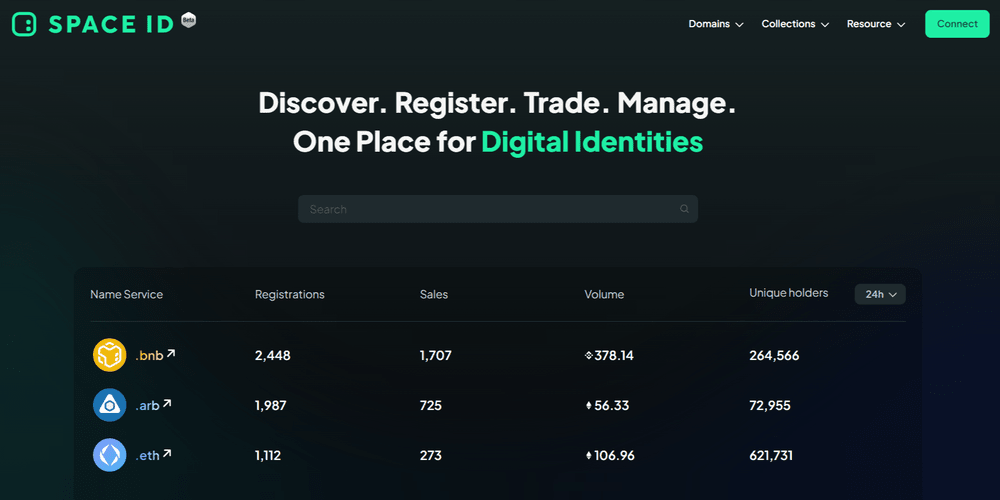Click the .arb coin icon
1000x500 pixels.
coord(110,405)
